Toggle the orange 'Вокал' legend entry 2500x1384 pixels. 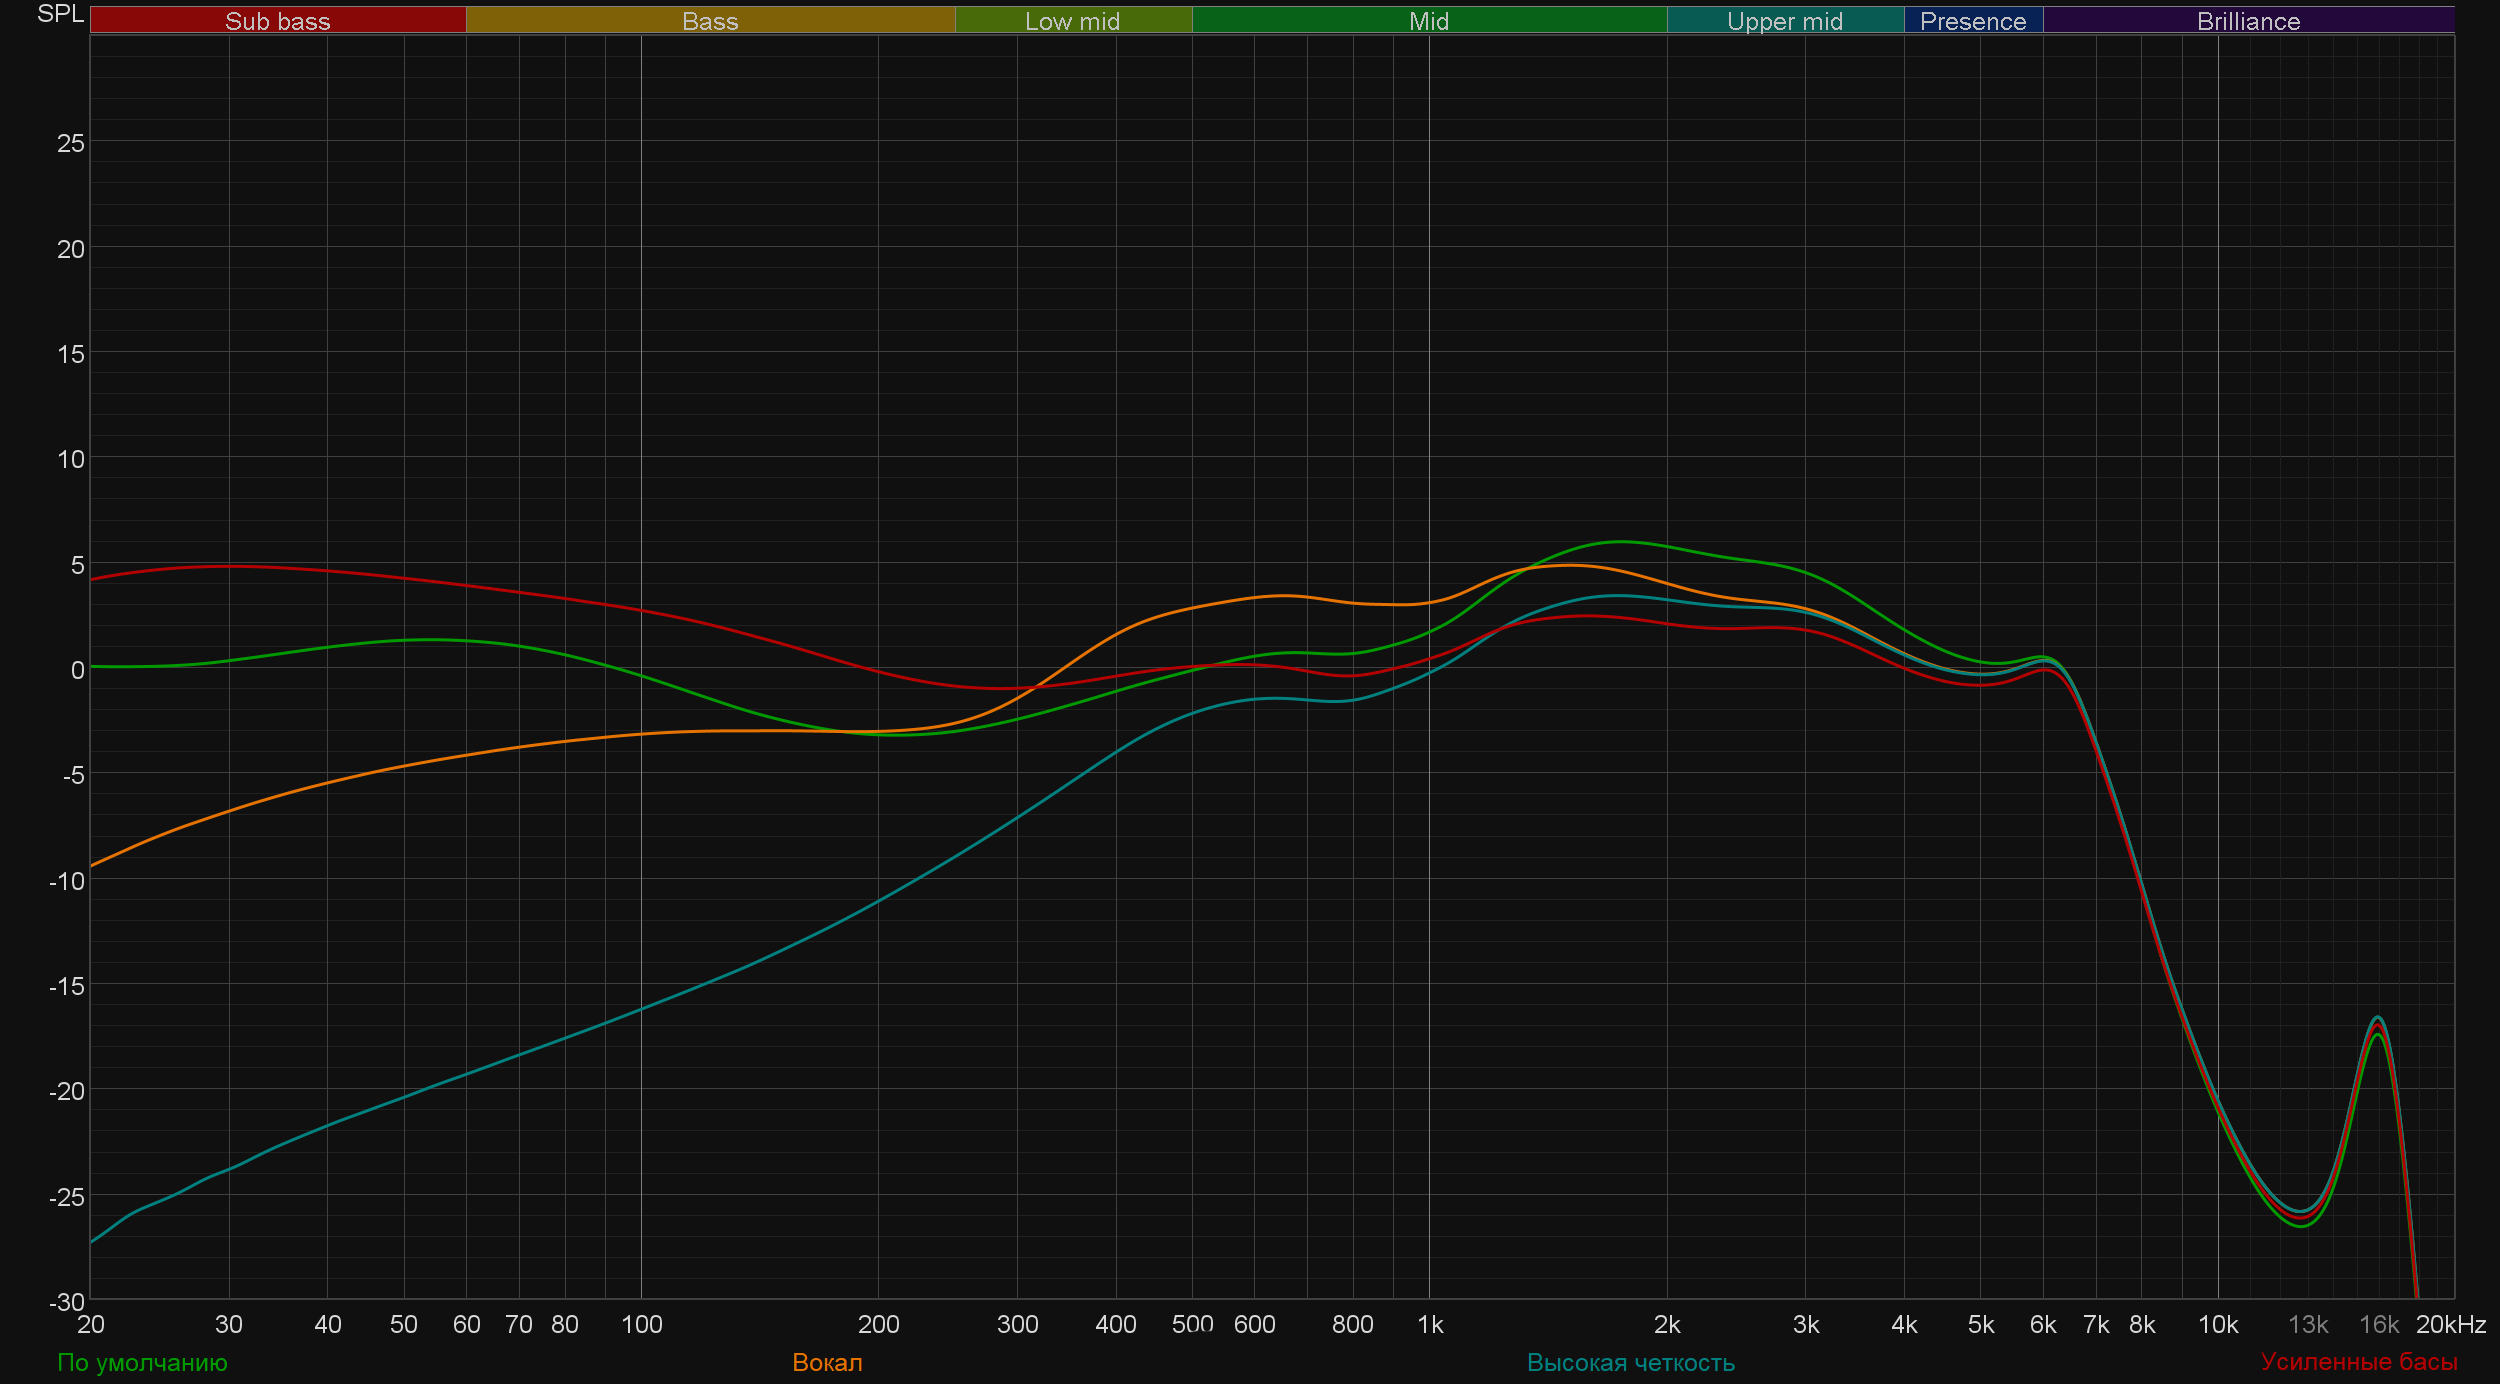click(x=827, y=1362)
